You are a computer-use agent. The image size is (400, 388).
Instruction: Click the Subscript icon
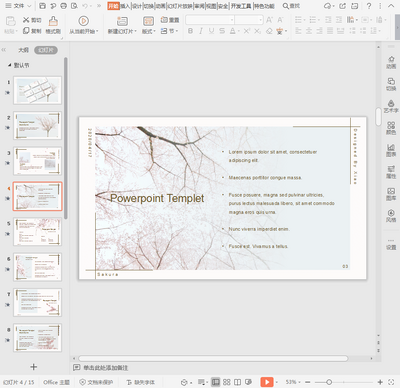[257, 31]
